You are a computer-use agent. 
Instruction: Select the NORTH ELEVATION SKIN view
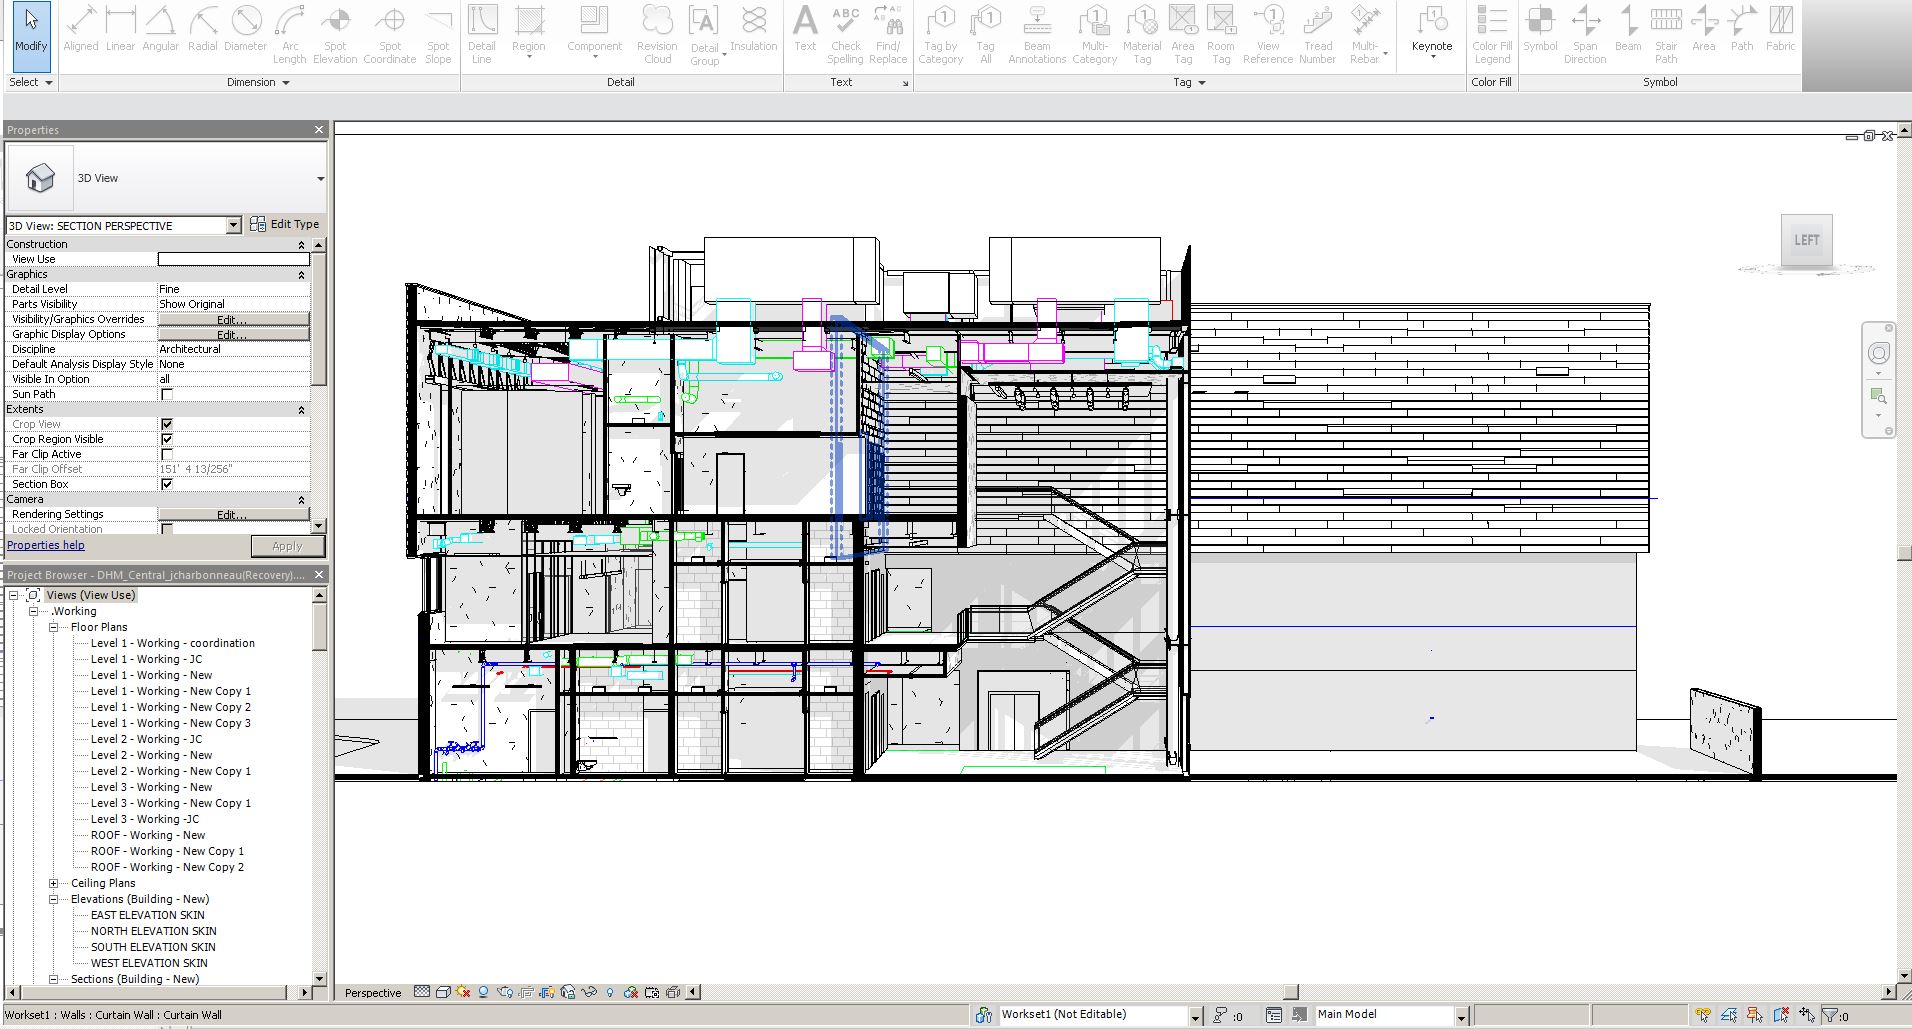[x=153, y=931]
